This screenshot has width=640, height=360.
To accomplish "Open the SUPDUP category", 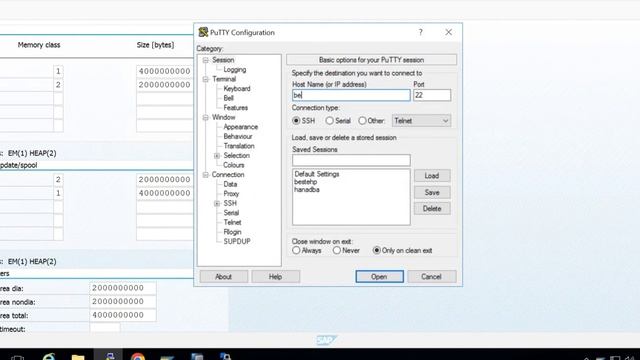I will pos(237,242).
